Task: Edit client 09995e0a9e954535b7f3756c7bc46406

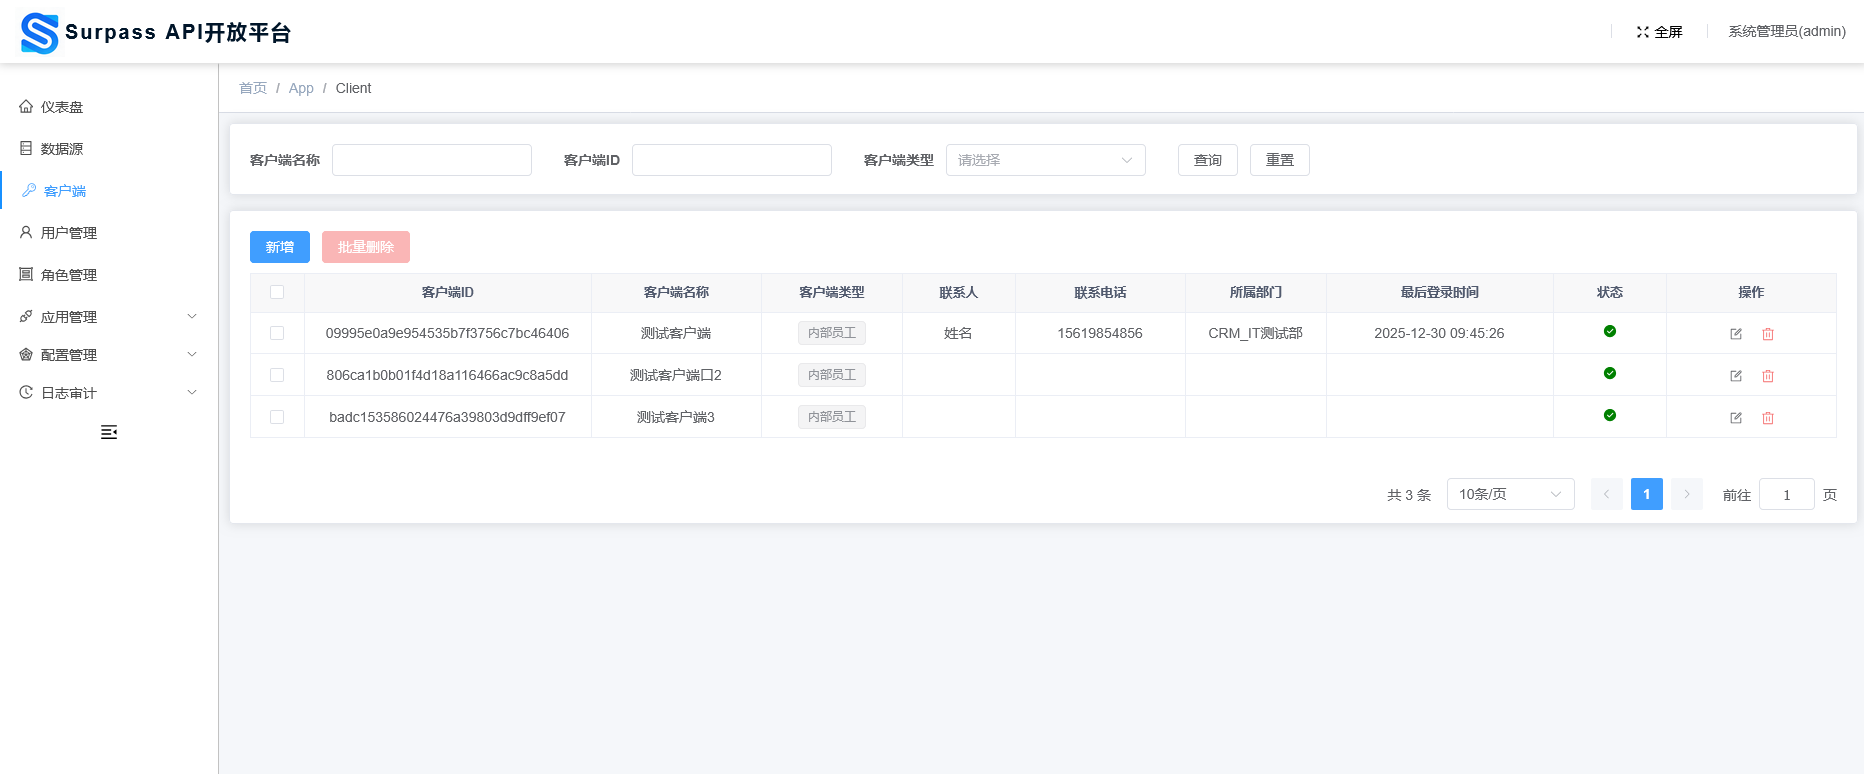Action: (x=1736, y=334)
